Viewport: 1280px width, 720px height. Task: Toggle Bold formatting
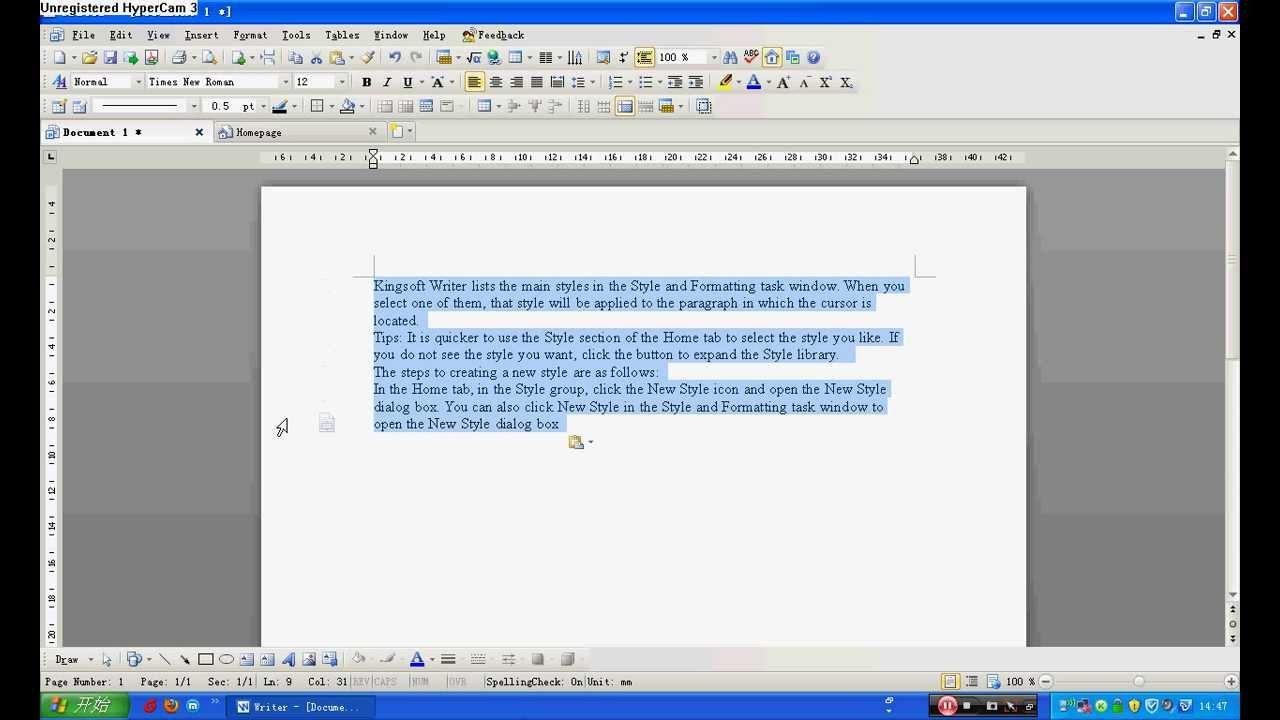click(366, 82)
